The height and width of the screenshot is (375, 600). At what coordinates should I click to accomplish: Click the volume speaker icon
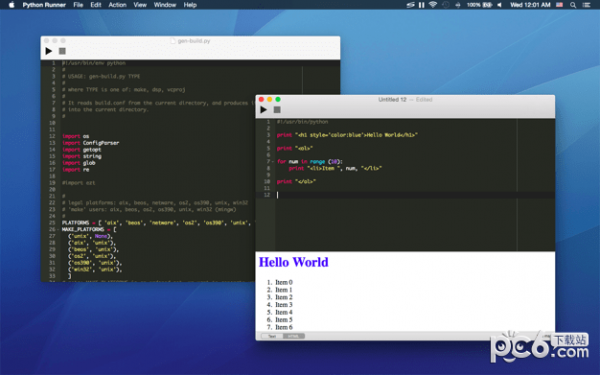(x=499, y=5)
